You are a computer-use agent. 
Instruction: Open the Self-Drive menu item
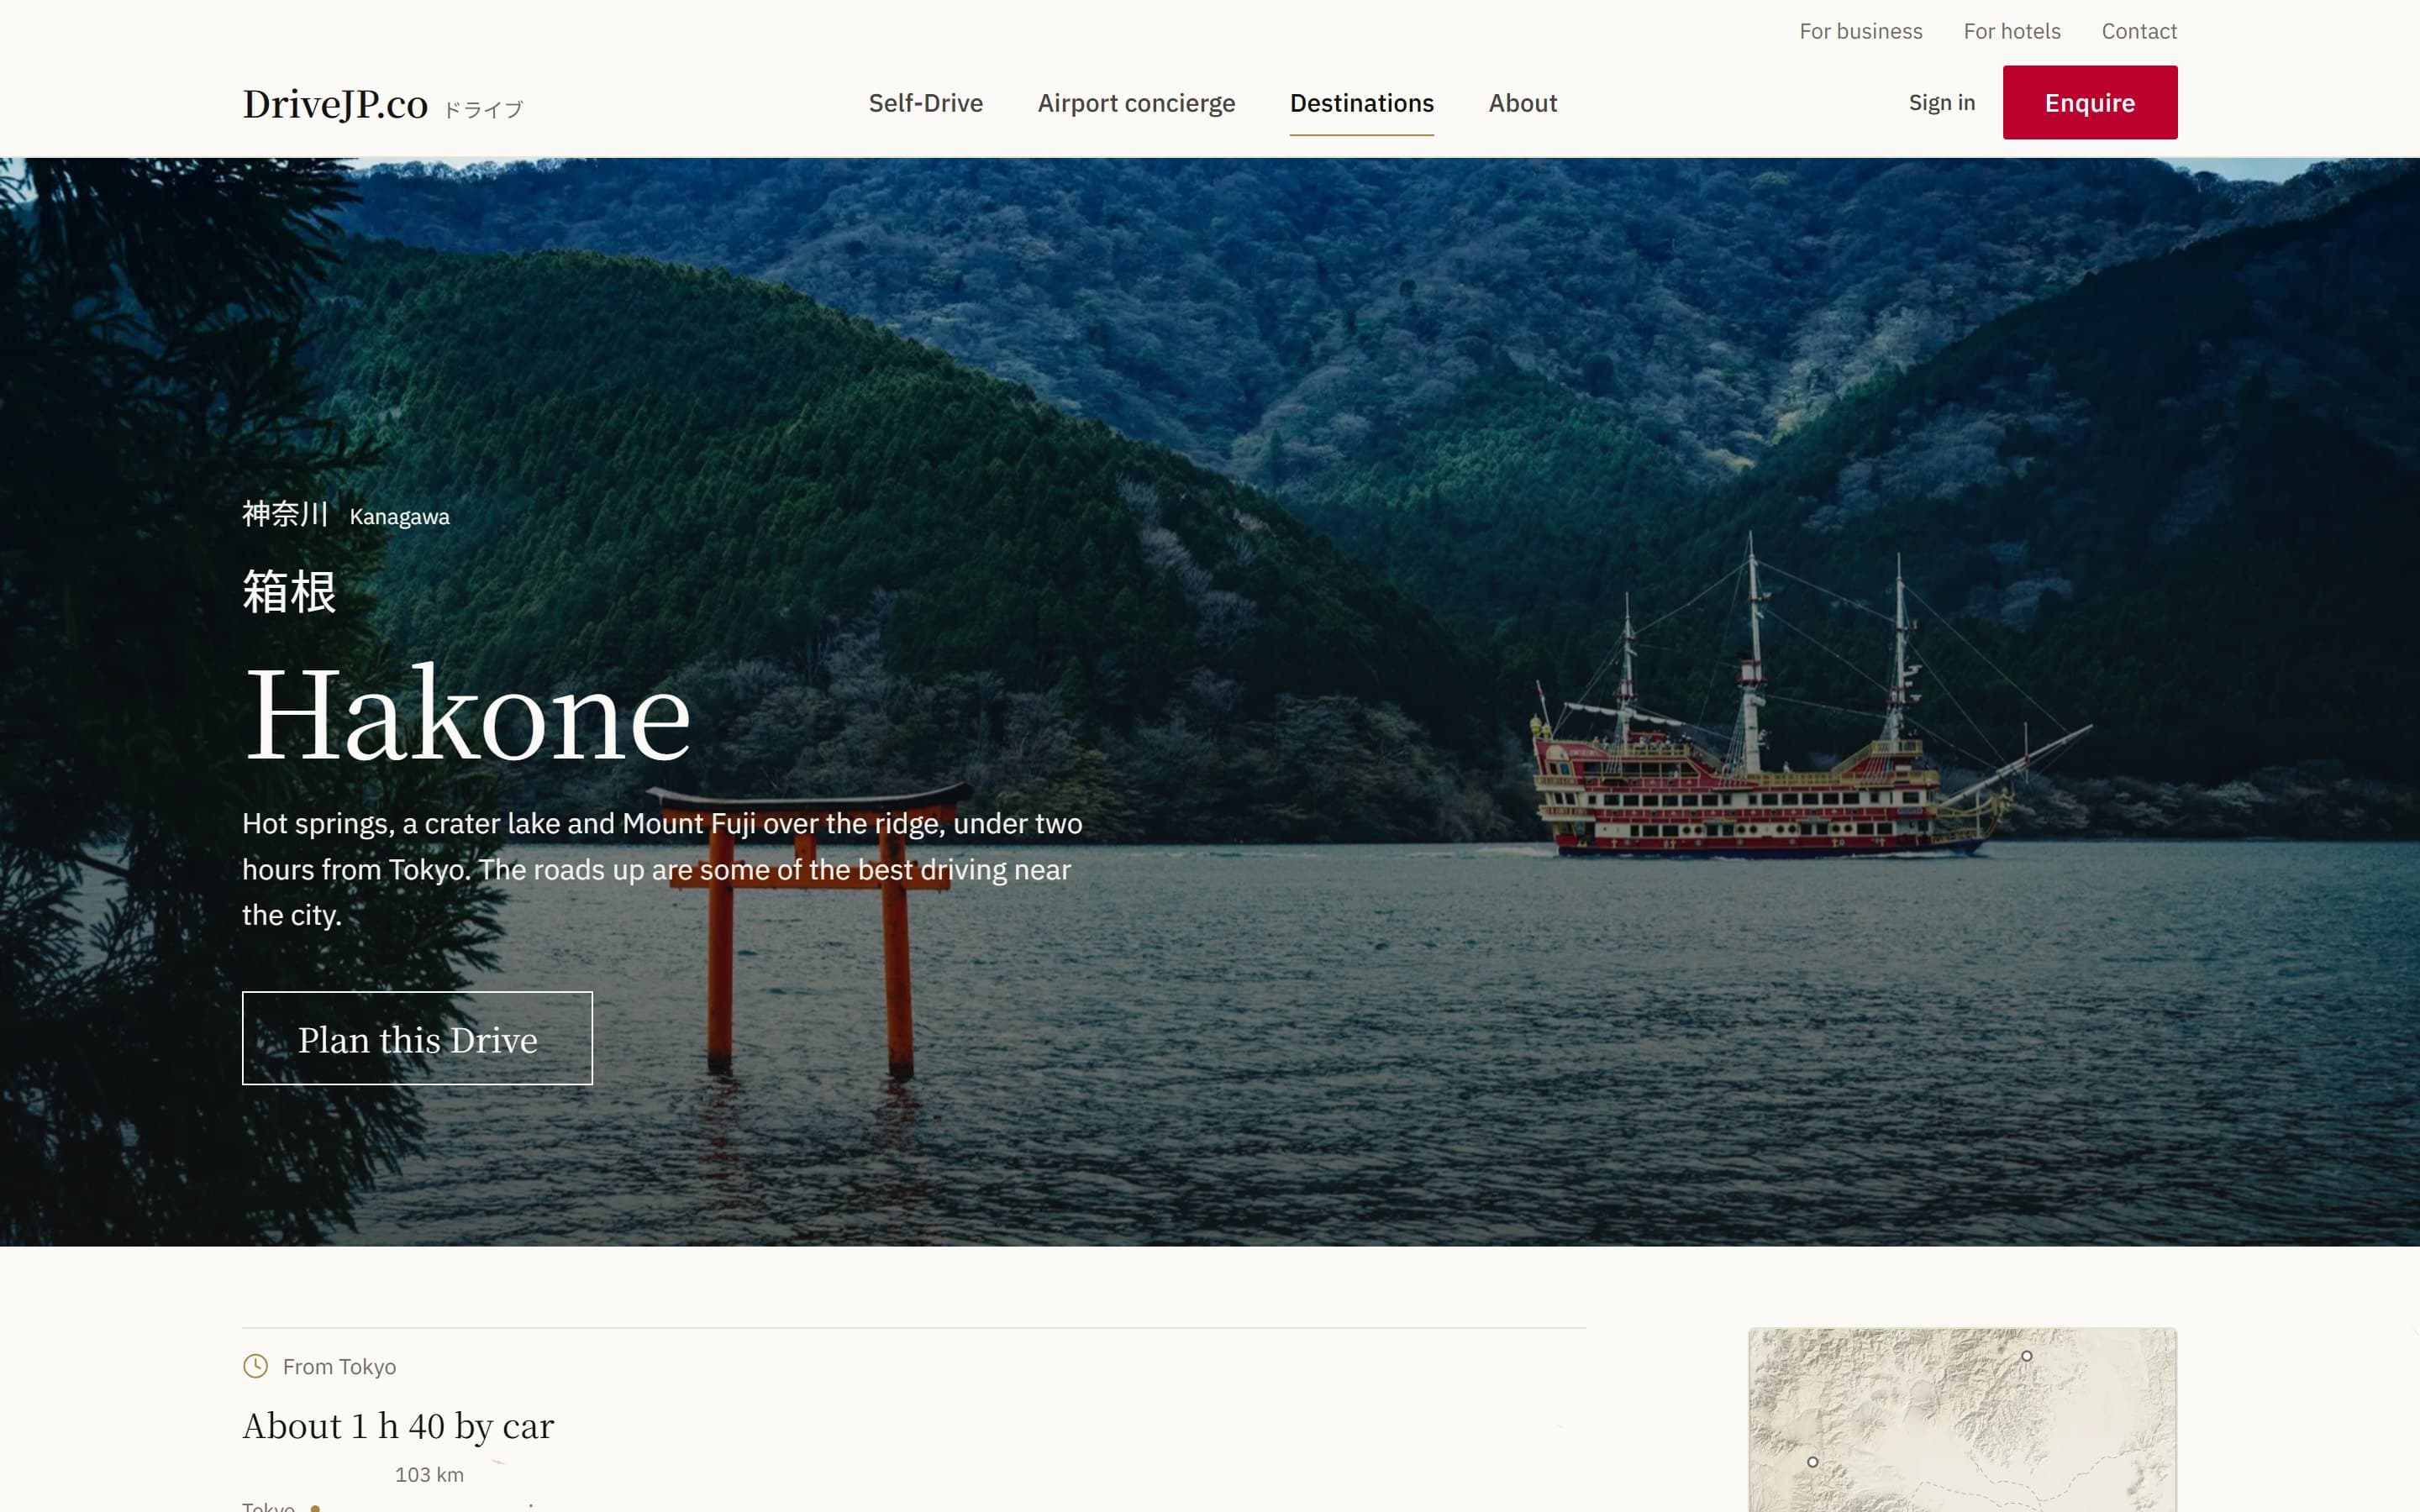tap(925, 103)
